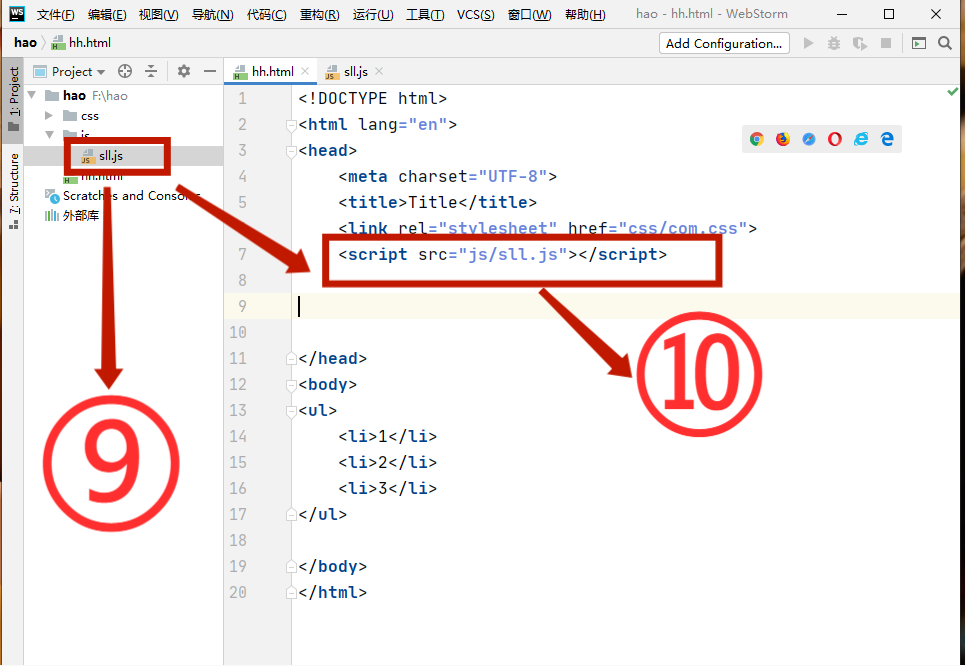
Task: Collapse all in Project panel
Action: (151, 71)
